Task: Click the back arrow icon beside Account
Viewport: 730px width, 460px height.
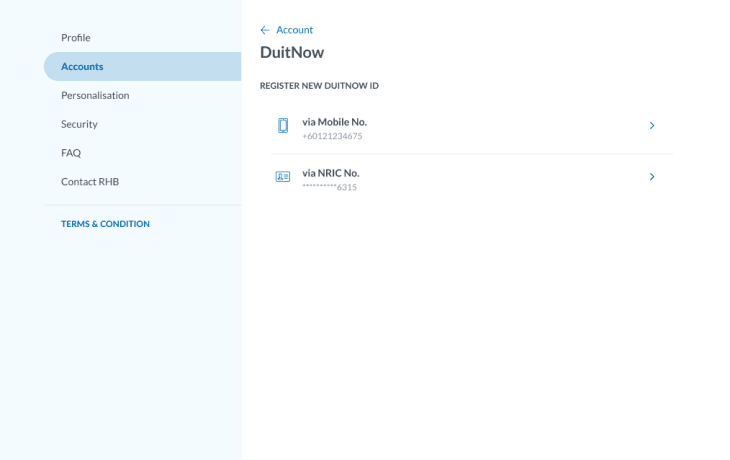Action: tap(265, 30)
